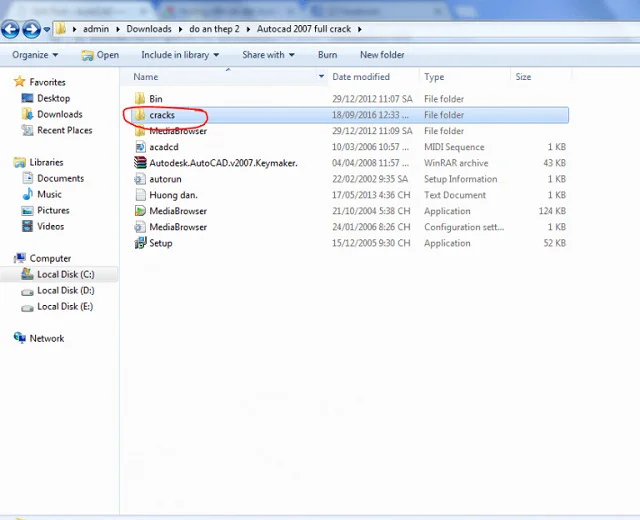This screenshot has height=520, width=640.
Task: Click the '43 KB' size value
Action: click(554, 163)
